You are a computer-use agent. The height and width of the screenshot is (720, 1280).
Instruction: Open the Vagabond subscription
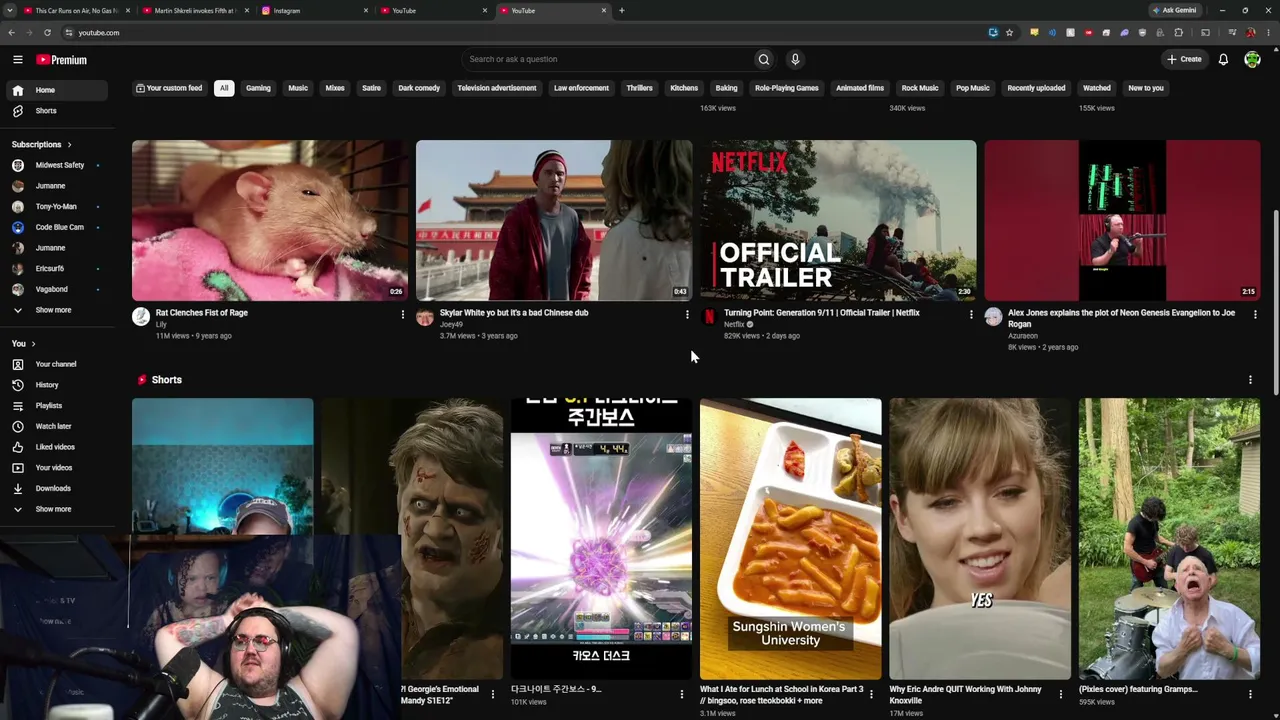click(x=57, y=289)
